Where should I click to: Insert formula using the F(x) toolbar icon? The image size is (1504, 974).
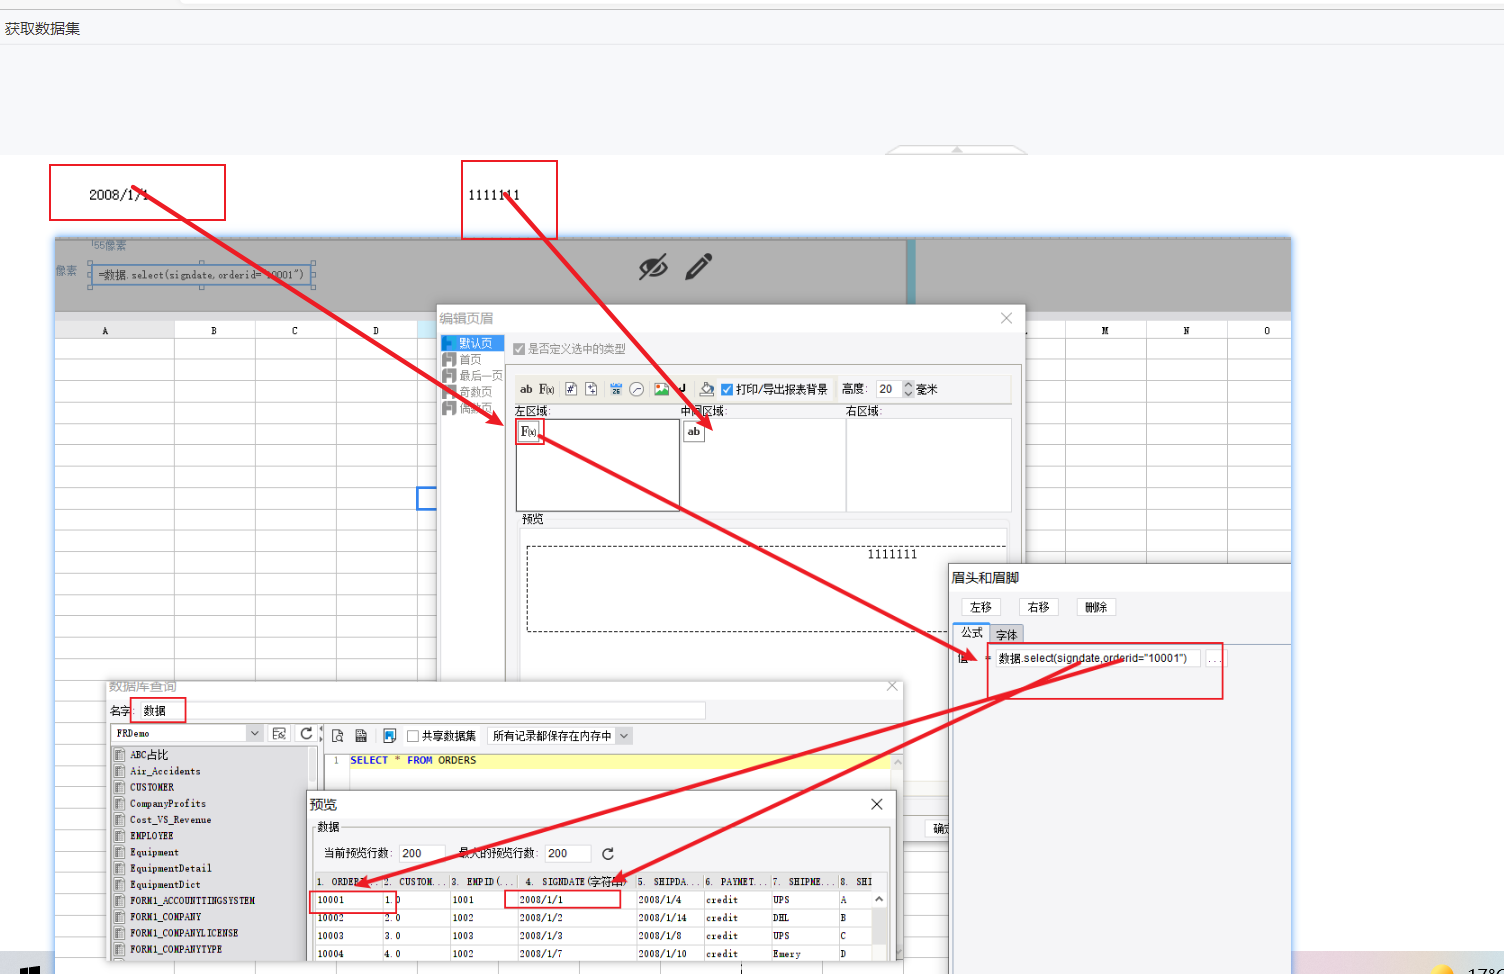tap(547, 389)
